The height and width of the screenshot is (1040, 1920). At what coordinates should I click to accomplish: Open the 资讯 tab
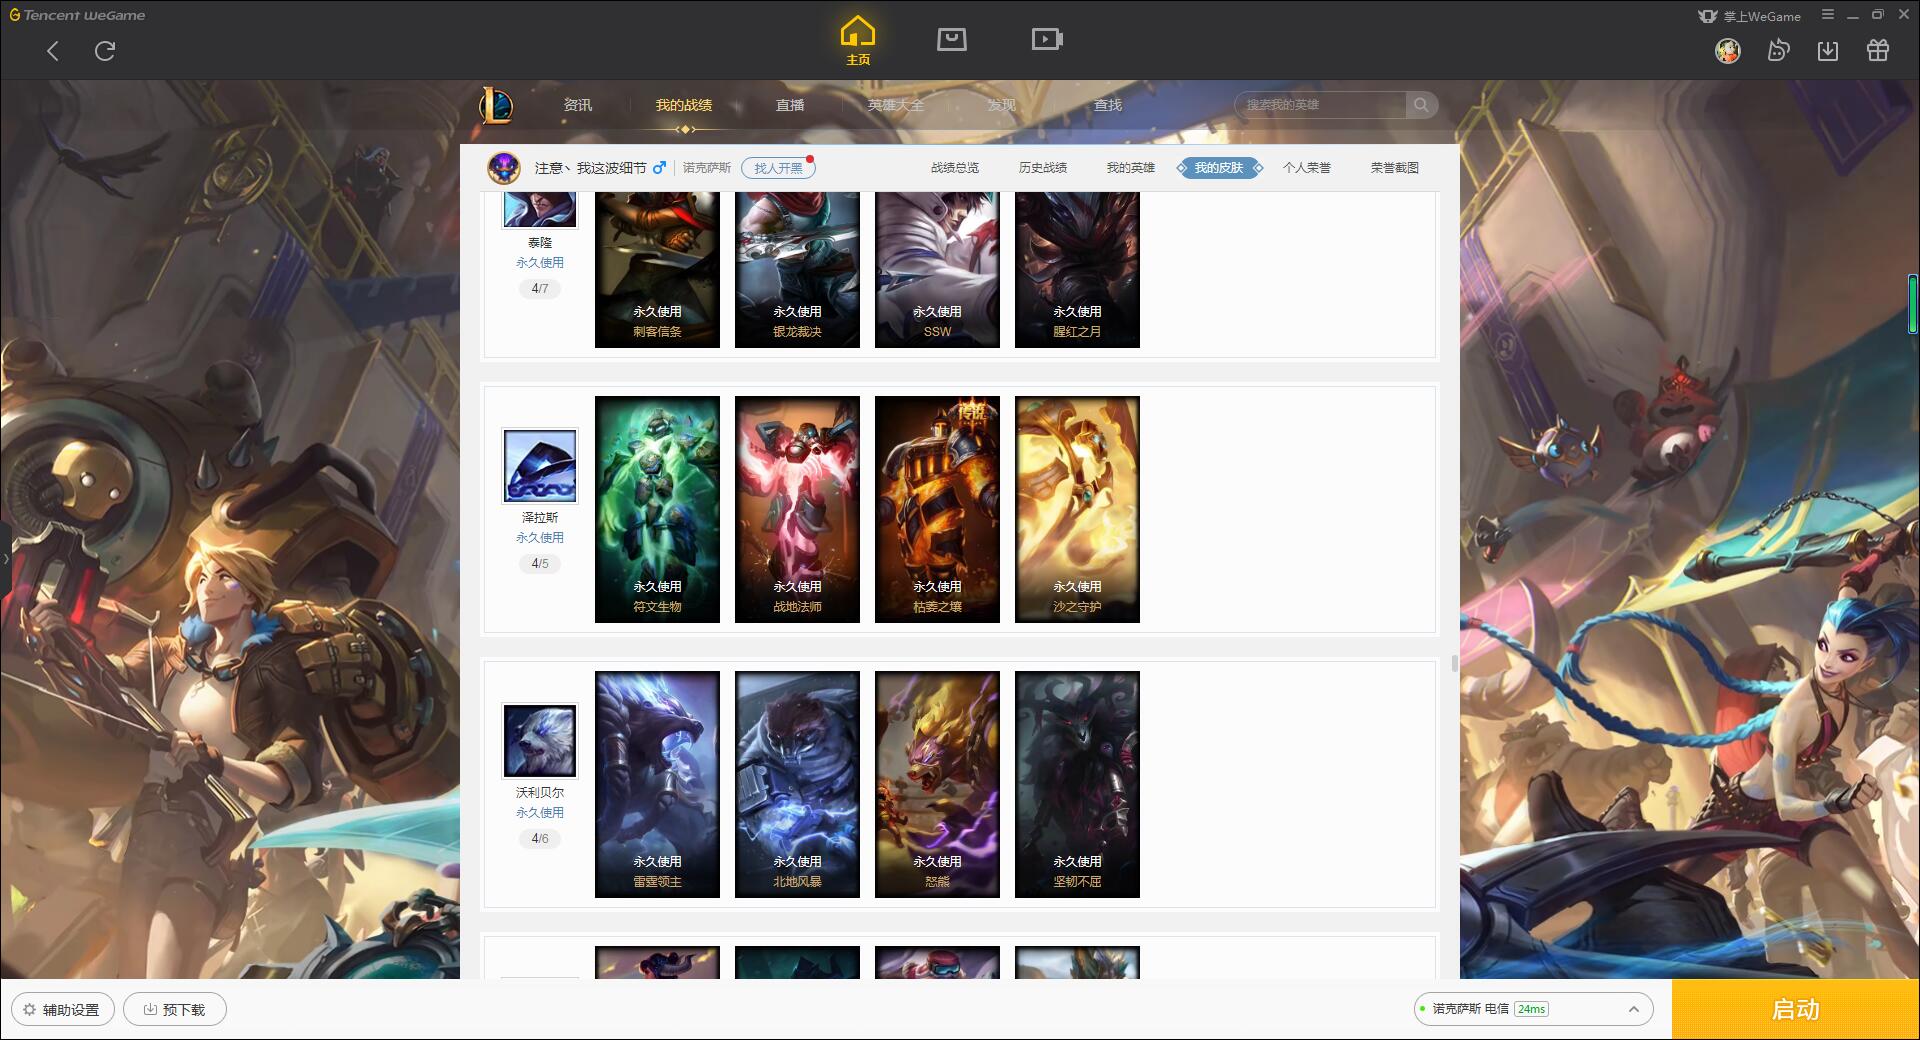coord(578,105)
